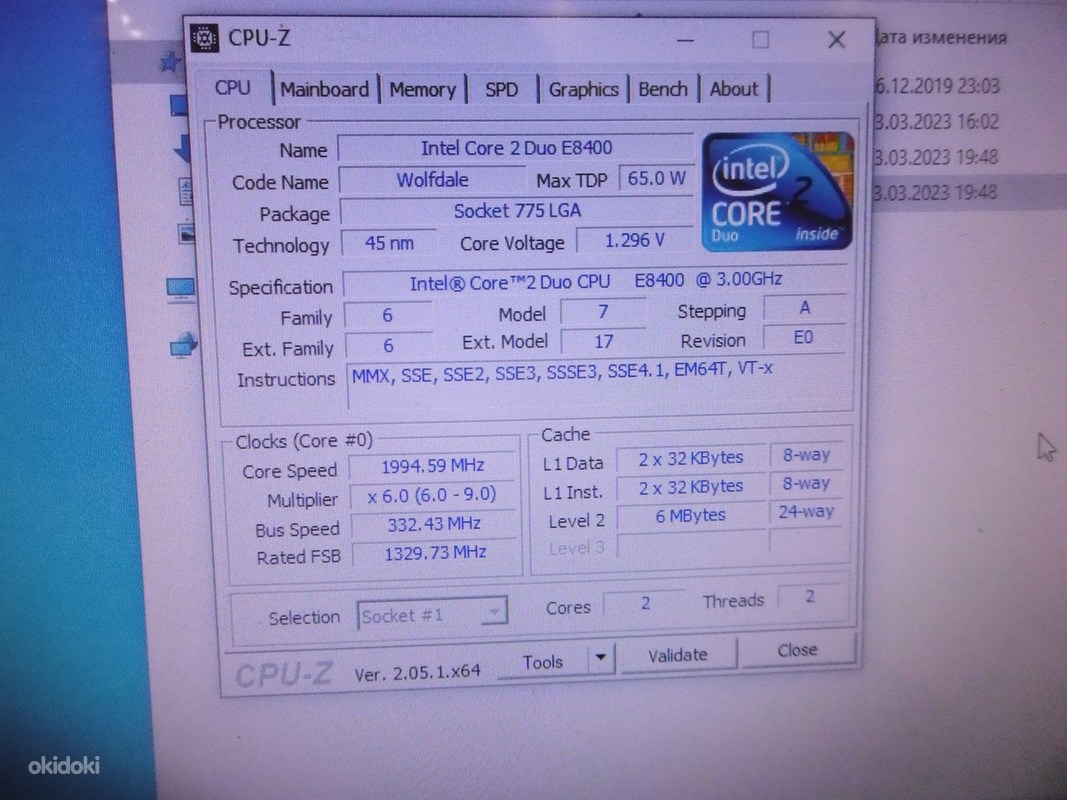Click the CPU-Z chip icon in title bar

point(204,39)
